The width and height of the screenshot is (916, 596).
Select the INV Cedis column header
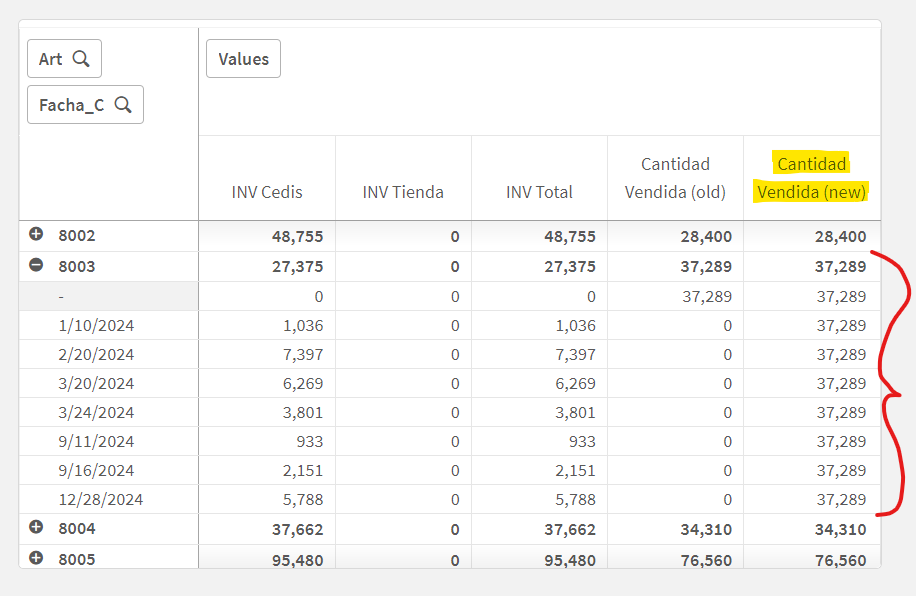[267, 192]
